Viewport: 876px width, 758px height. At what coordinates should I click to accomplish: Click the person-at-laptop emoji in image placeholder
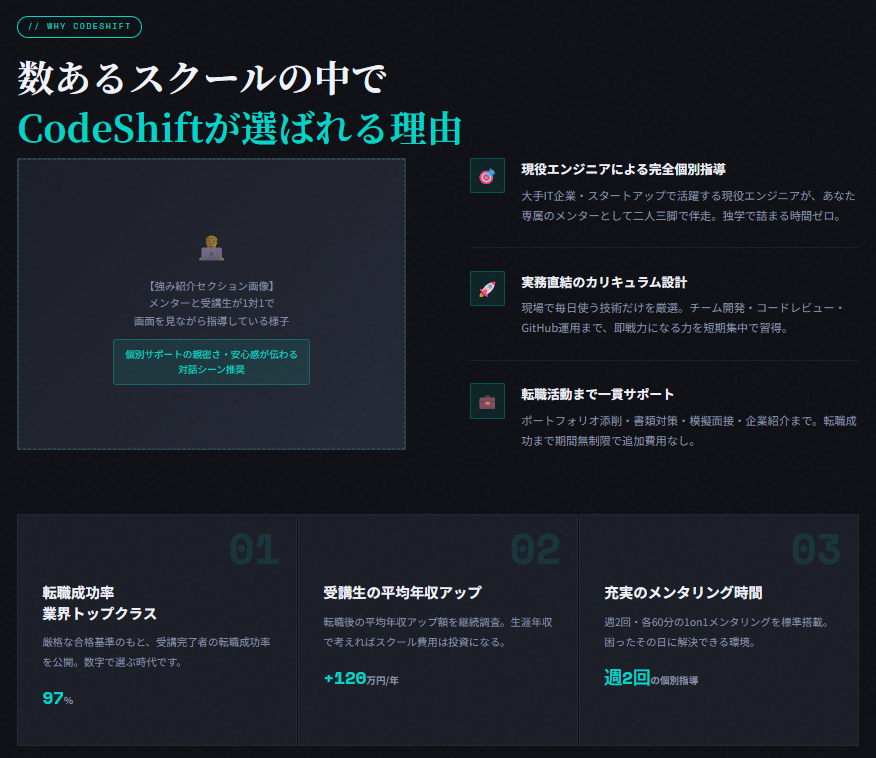[211, 248]
